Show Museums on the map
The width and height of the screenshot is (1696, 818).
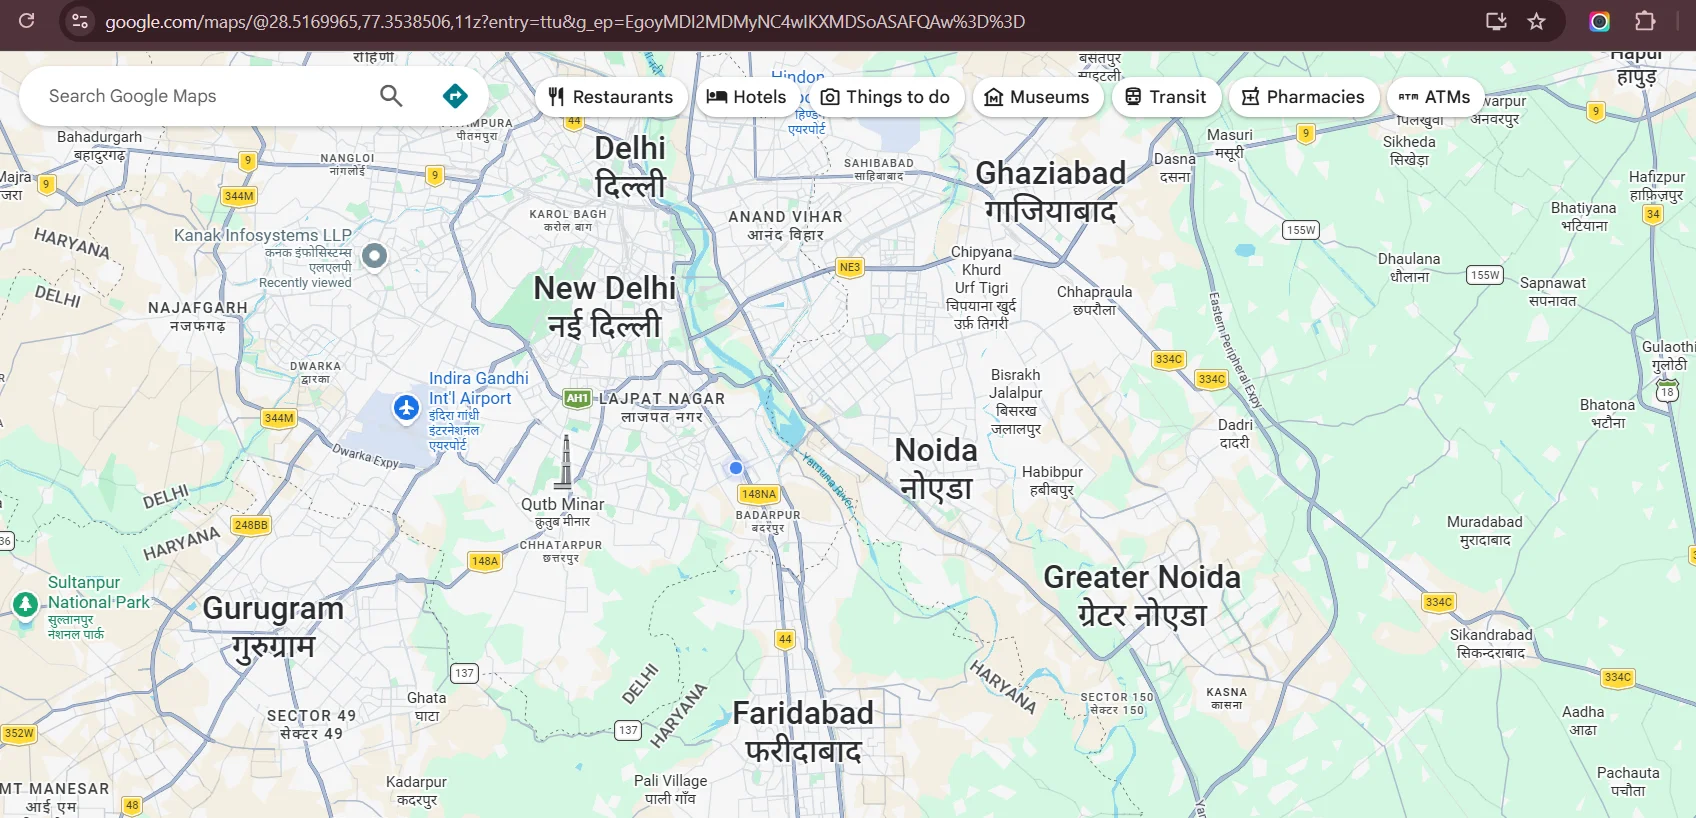coord(1037,97)
